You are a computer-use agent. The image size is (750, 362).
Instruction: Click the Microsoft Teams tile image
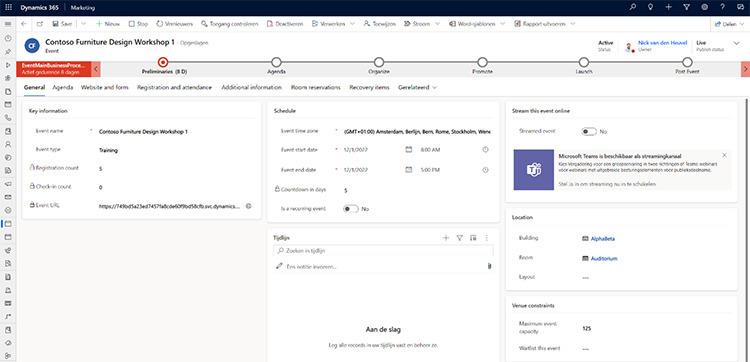tap(533, 170)
